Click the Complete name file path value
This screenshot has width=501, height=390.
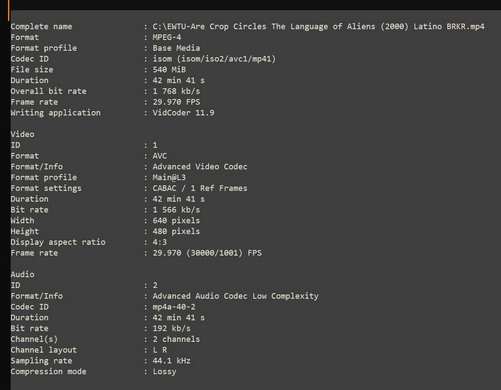pos(318,27)
